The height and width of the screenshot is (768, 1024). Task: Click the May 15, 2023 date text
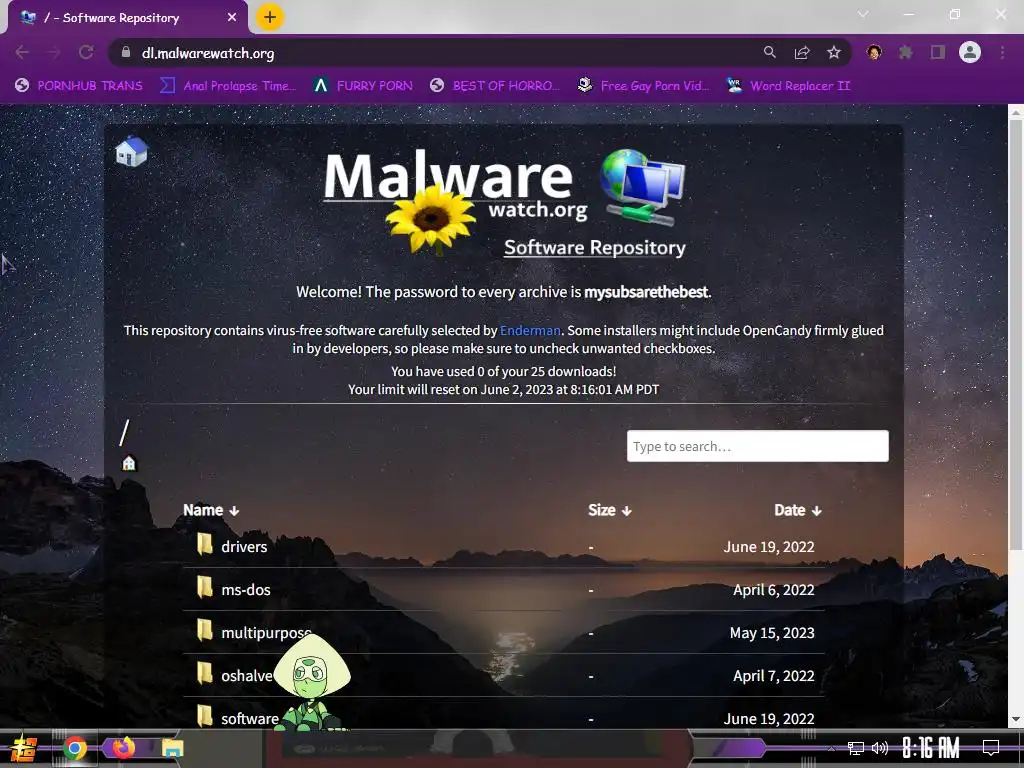(772, 633)
